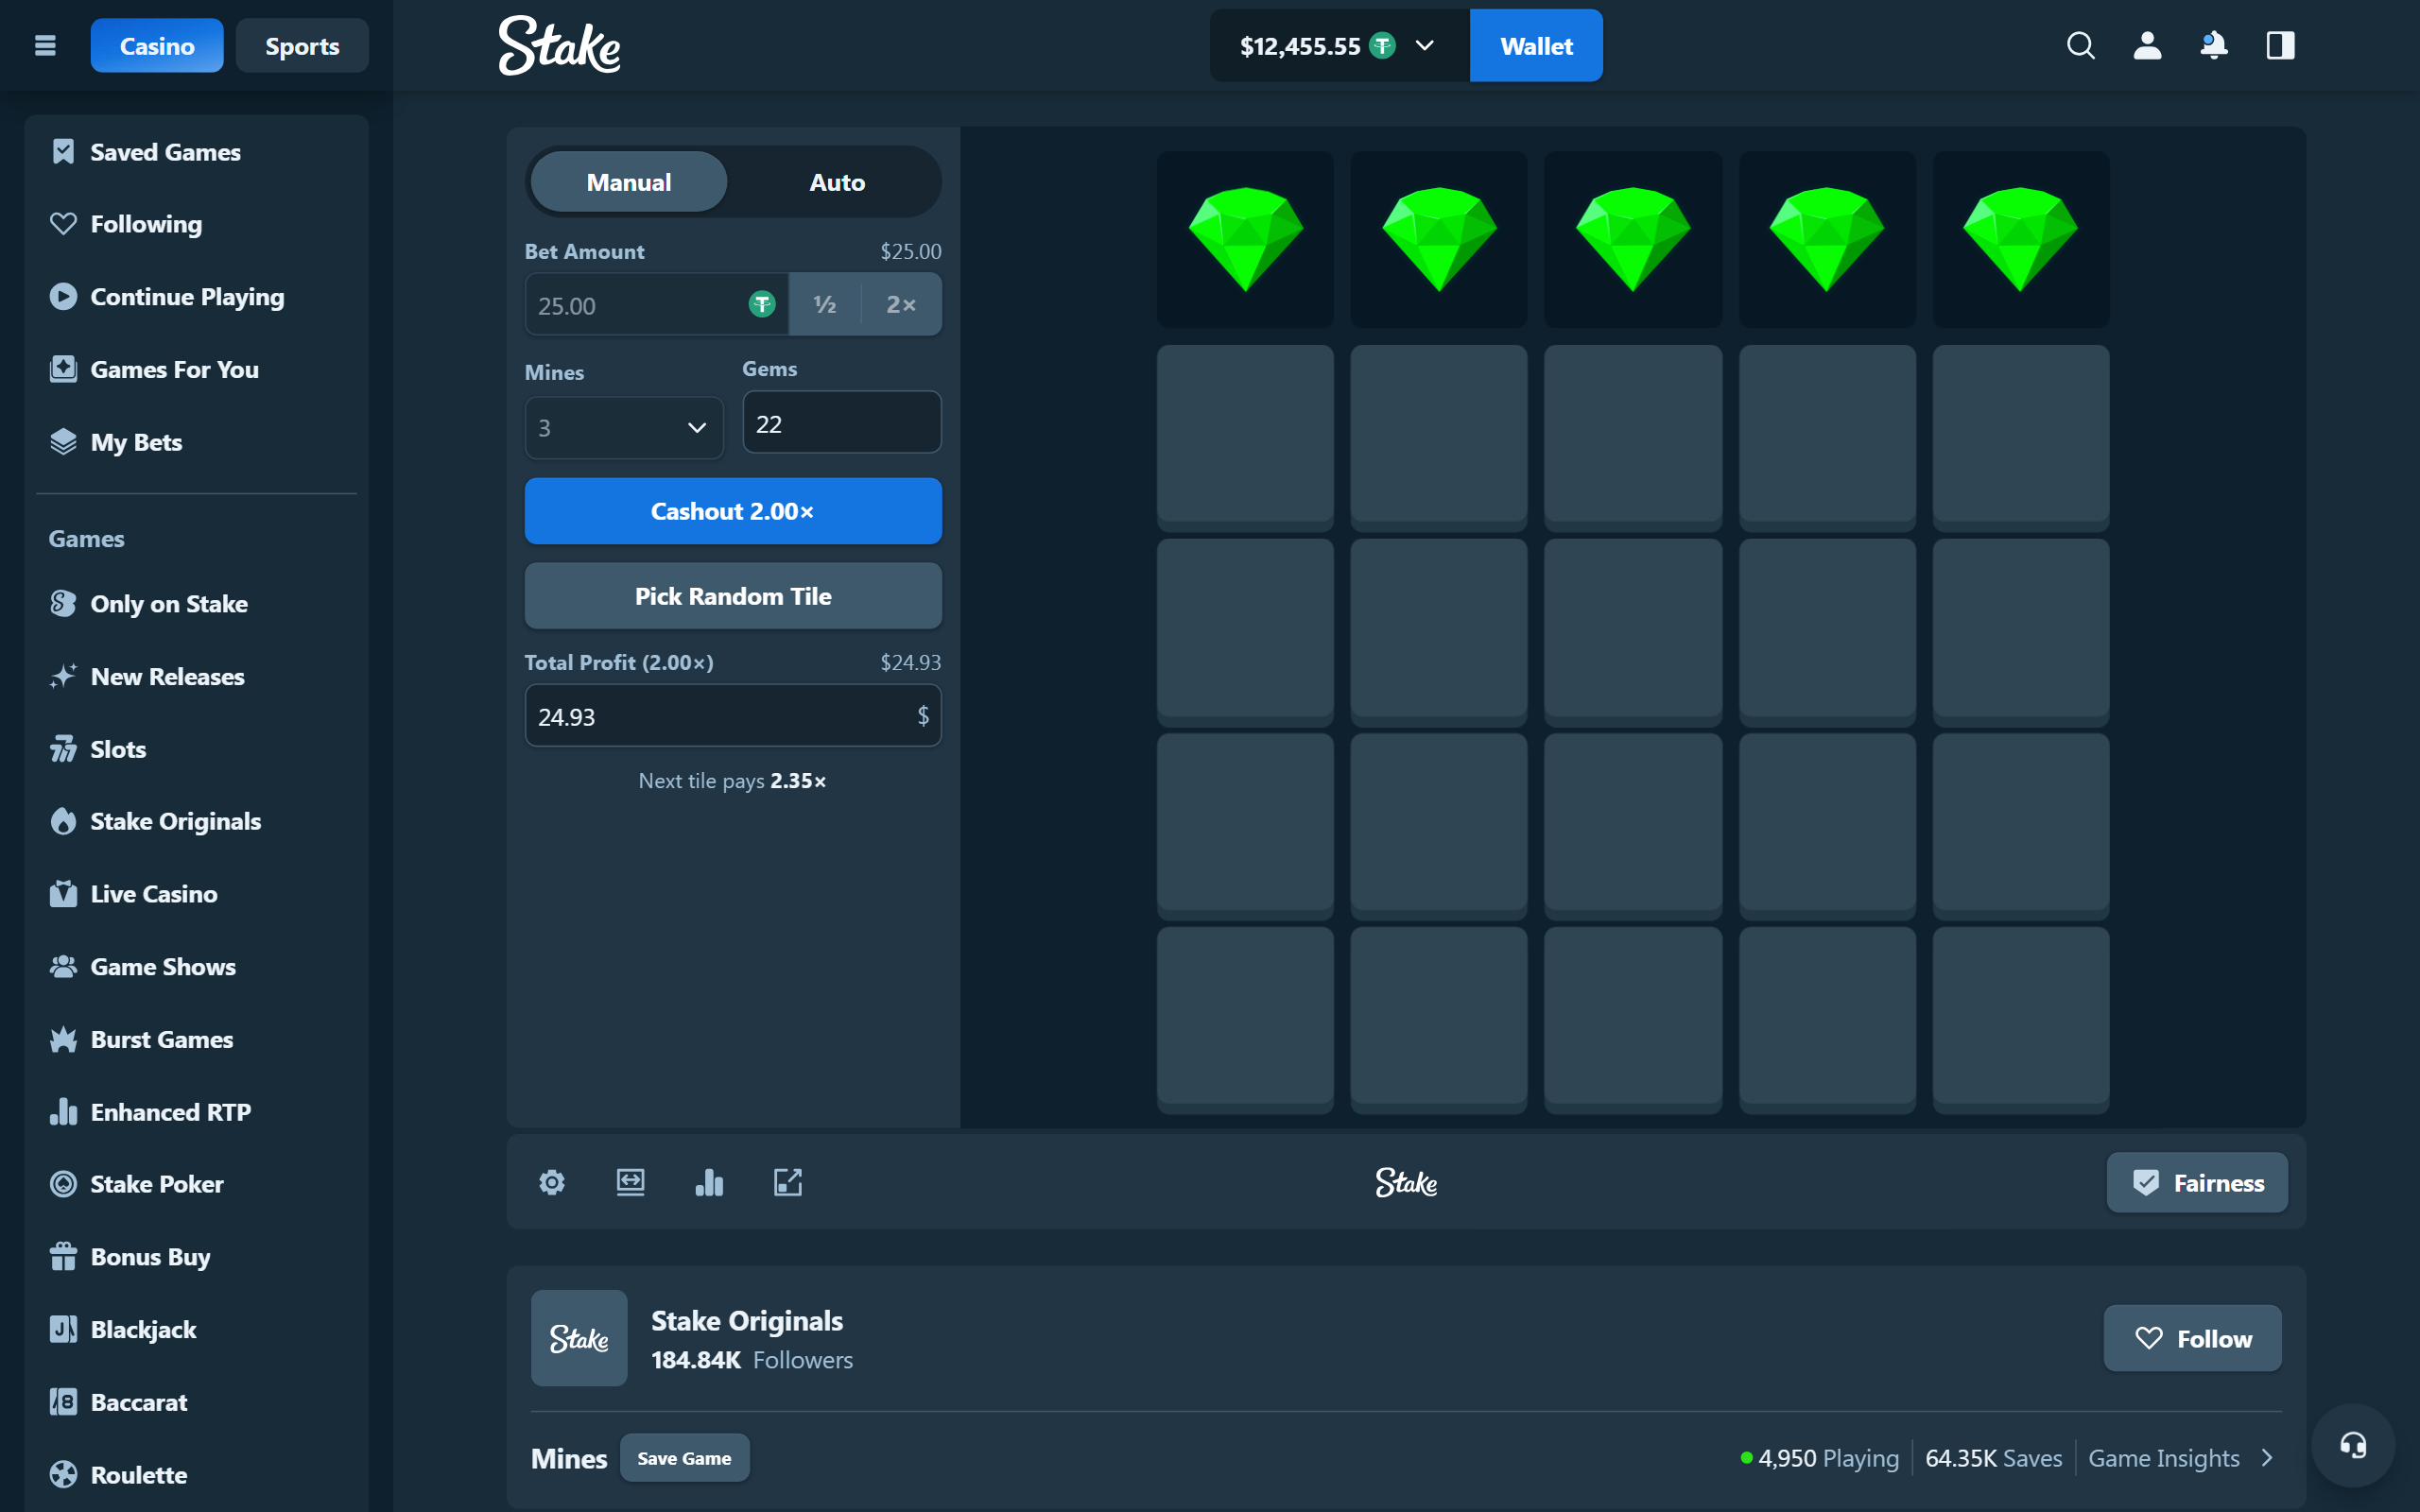
Task: Pop out the game window icon
Action: 788,1182
